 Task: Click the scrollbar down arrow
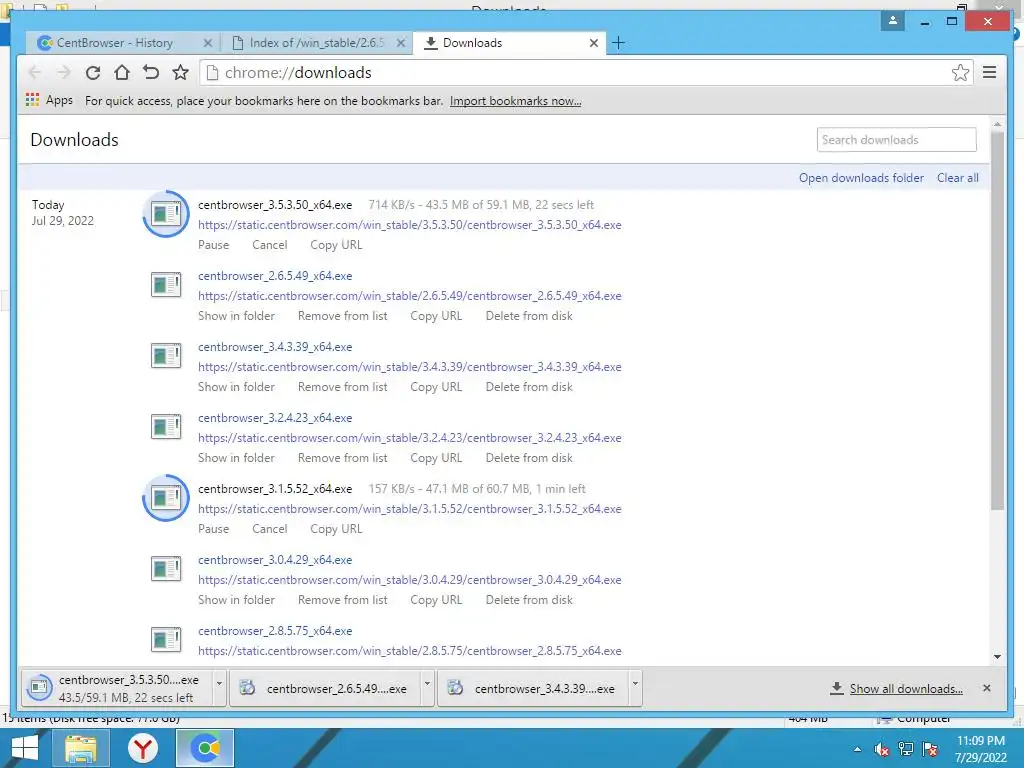tap(997, 657)
